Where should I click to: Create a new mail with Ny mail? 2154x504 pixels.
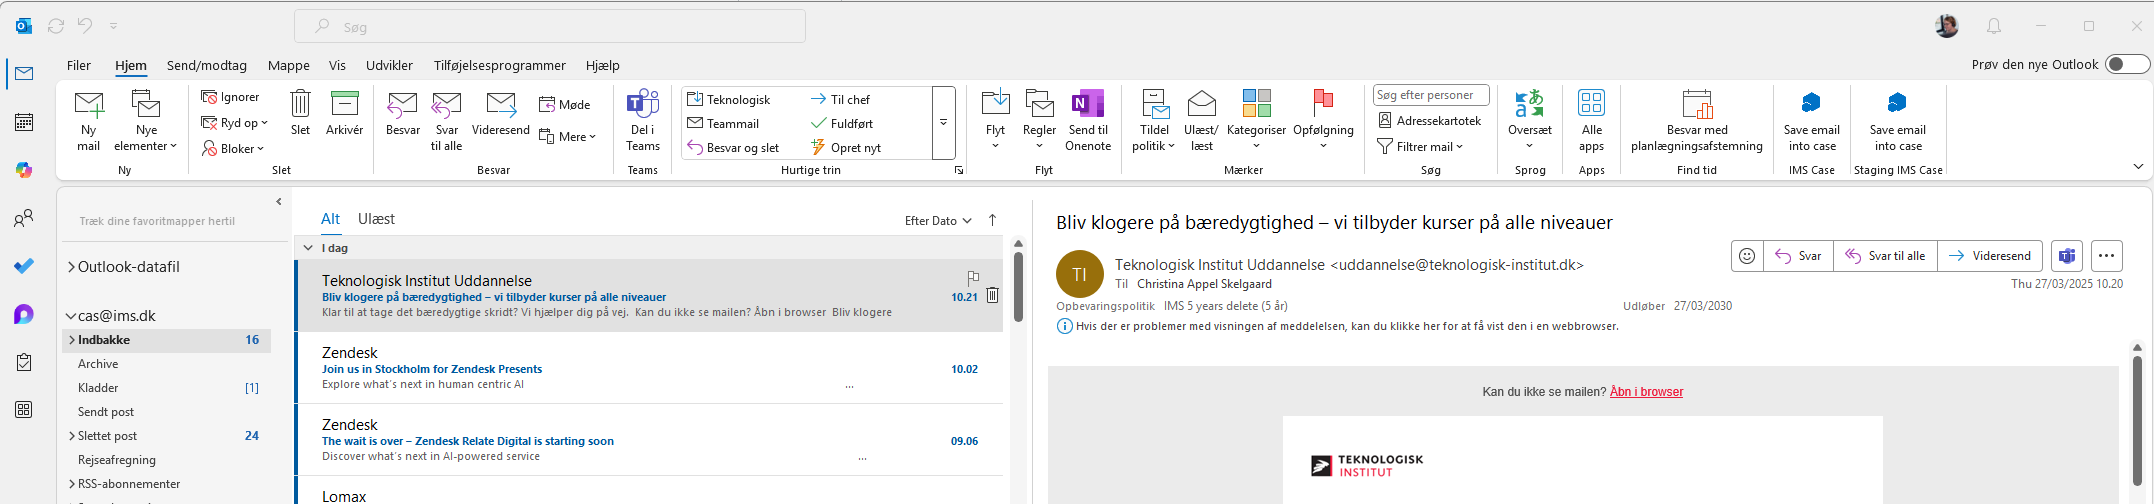pyautogui.click(x=89, y=121)
